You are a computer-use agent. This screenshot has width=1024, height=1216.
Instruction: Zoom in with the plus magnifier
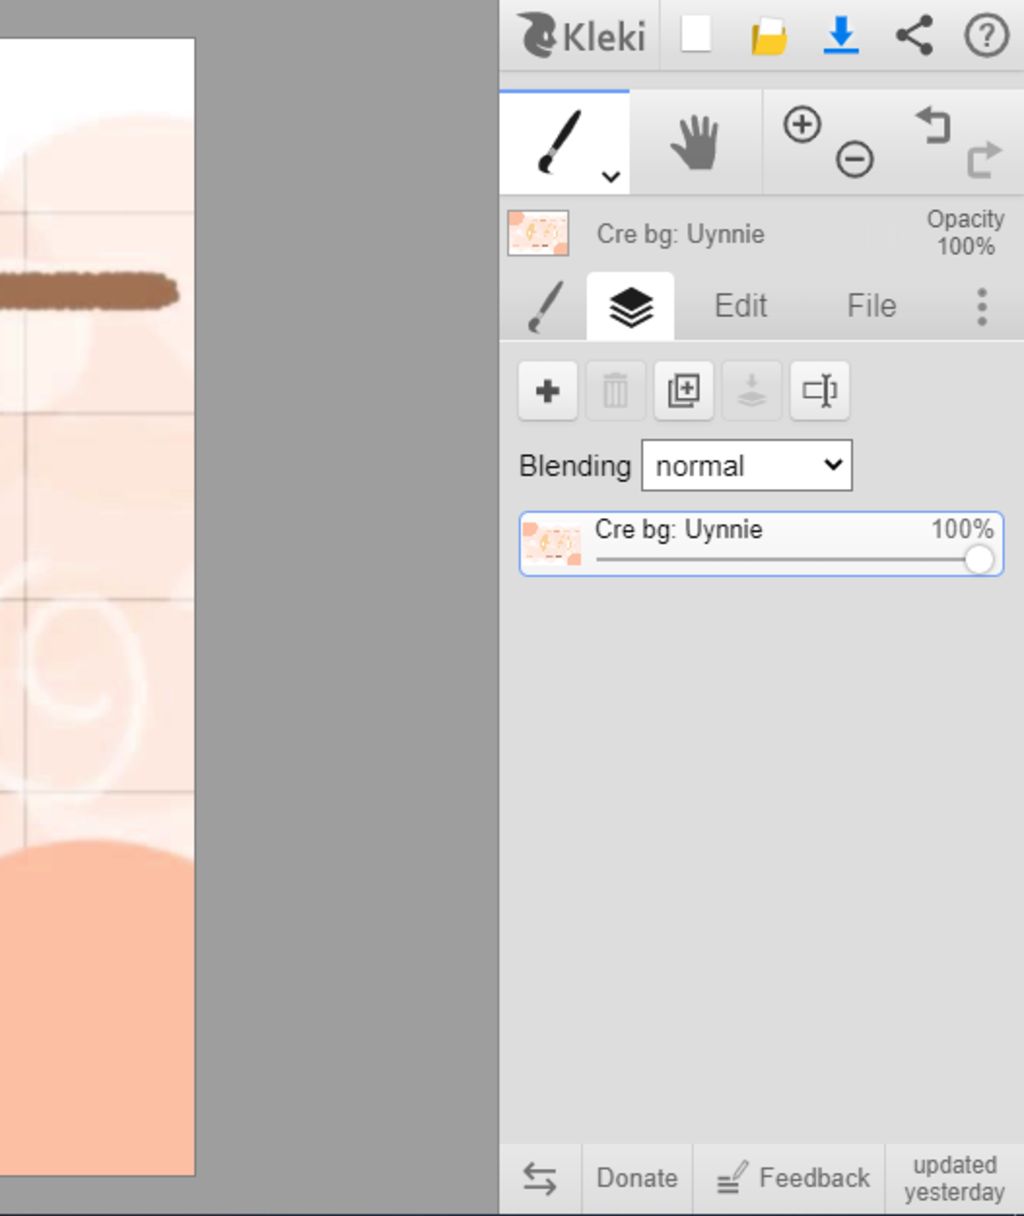click(802, 125)
